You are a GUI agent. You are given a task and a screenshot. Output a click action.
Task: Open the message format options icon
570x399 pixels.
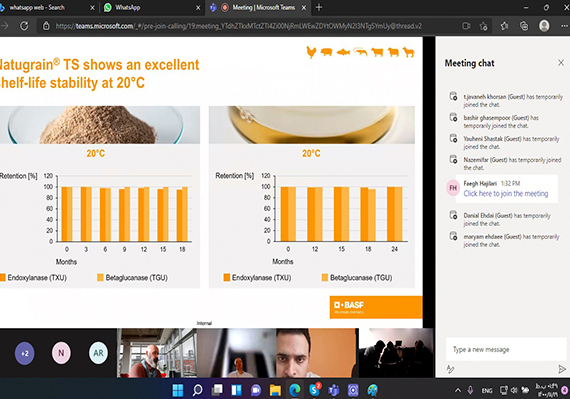(x=450, y=369)
